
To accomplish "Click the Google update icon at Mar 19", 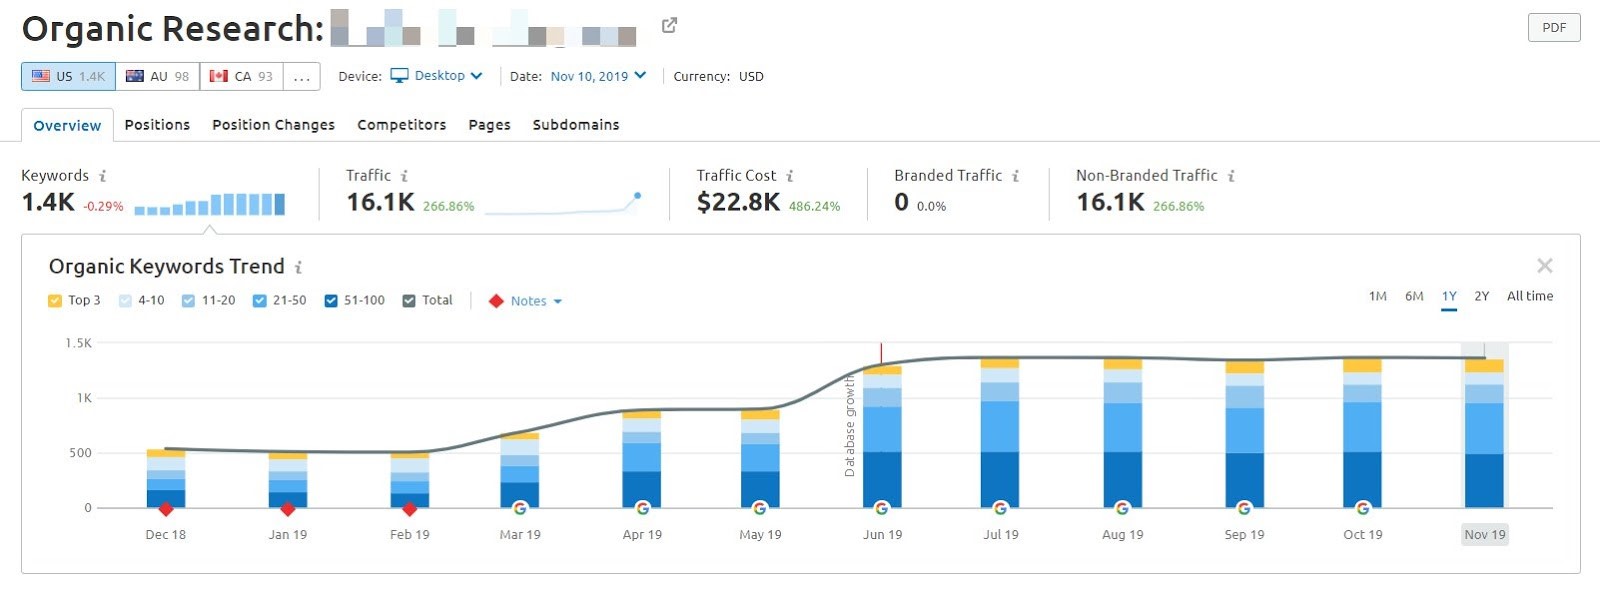I will coord(520,508).
